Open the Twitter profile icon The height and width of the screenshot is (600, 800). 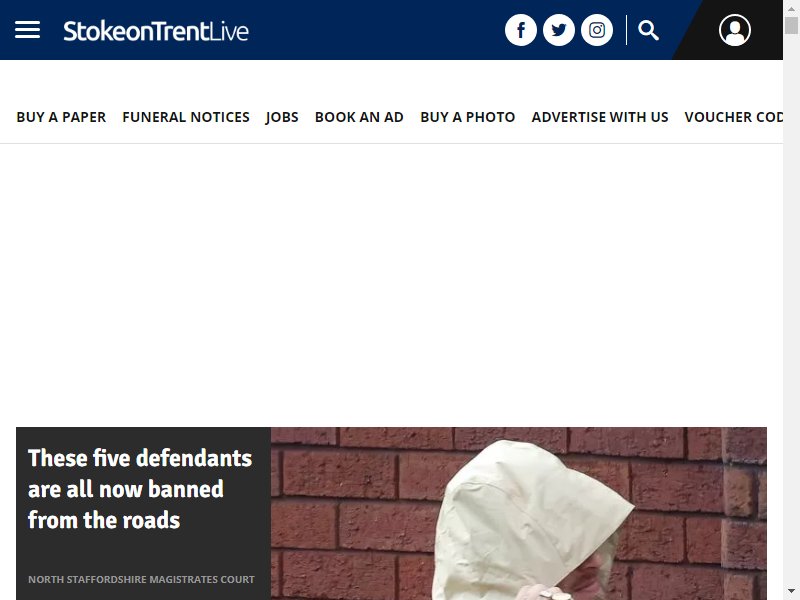pos(559,30)
